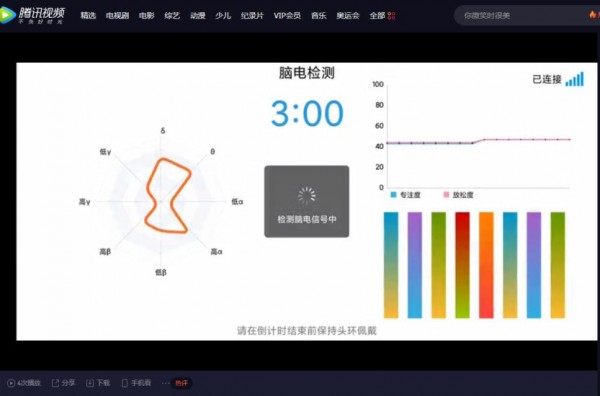Download the video via 下载
The width and height of the screenshot is (600, 396).
98,383
